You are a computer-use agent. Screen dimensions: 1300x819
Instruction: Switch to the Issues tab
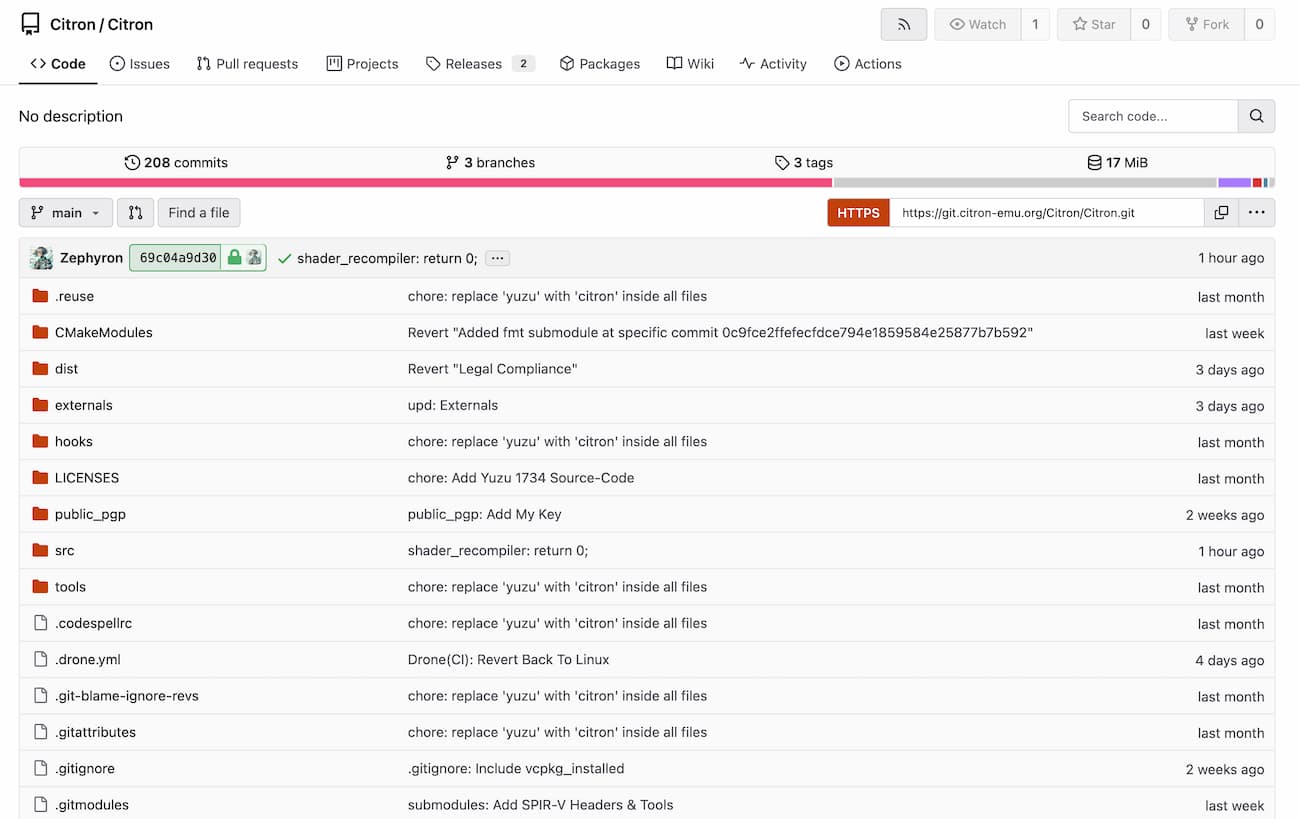coord(139,64)
